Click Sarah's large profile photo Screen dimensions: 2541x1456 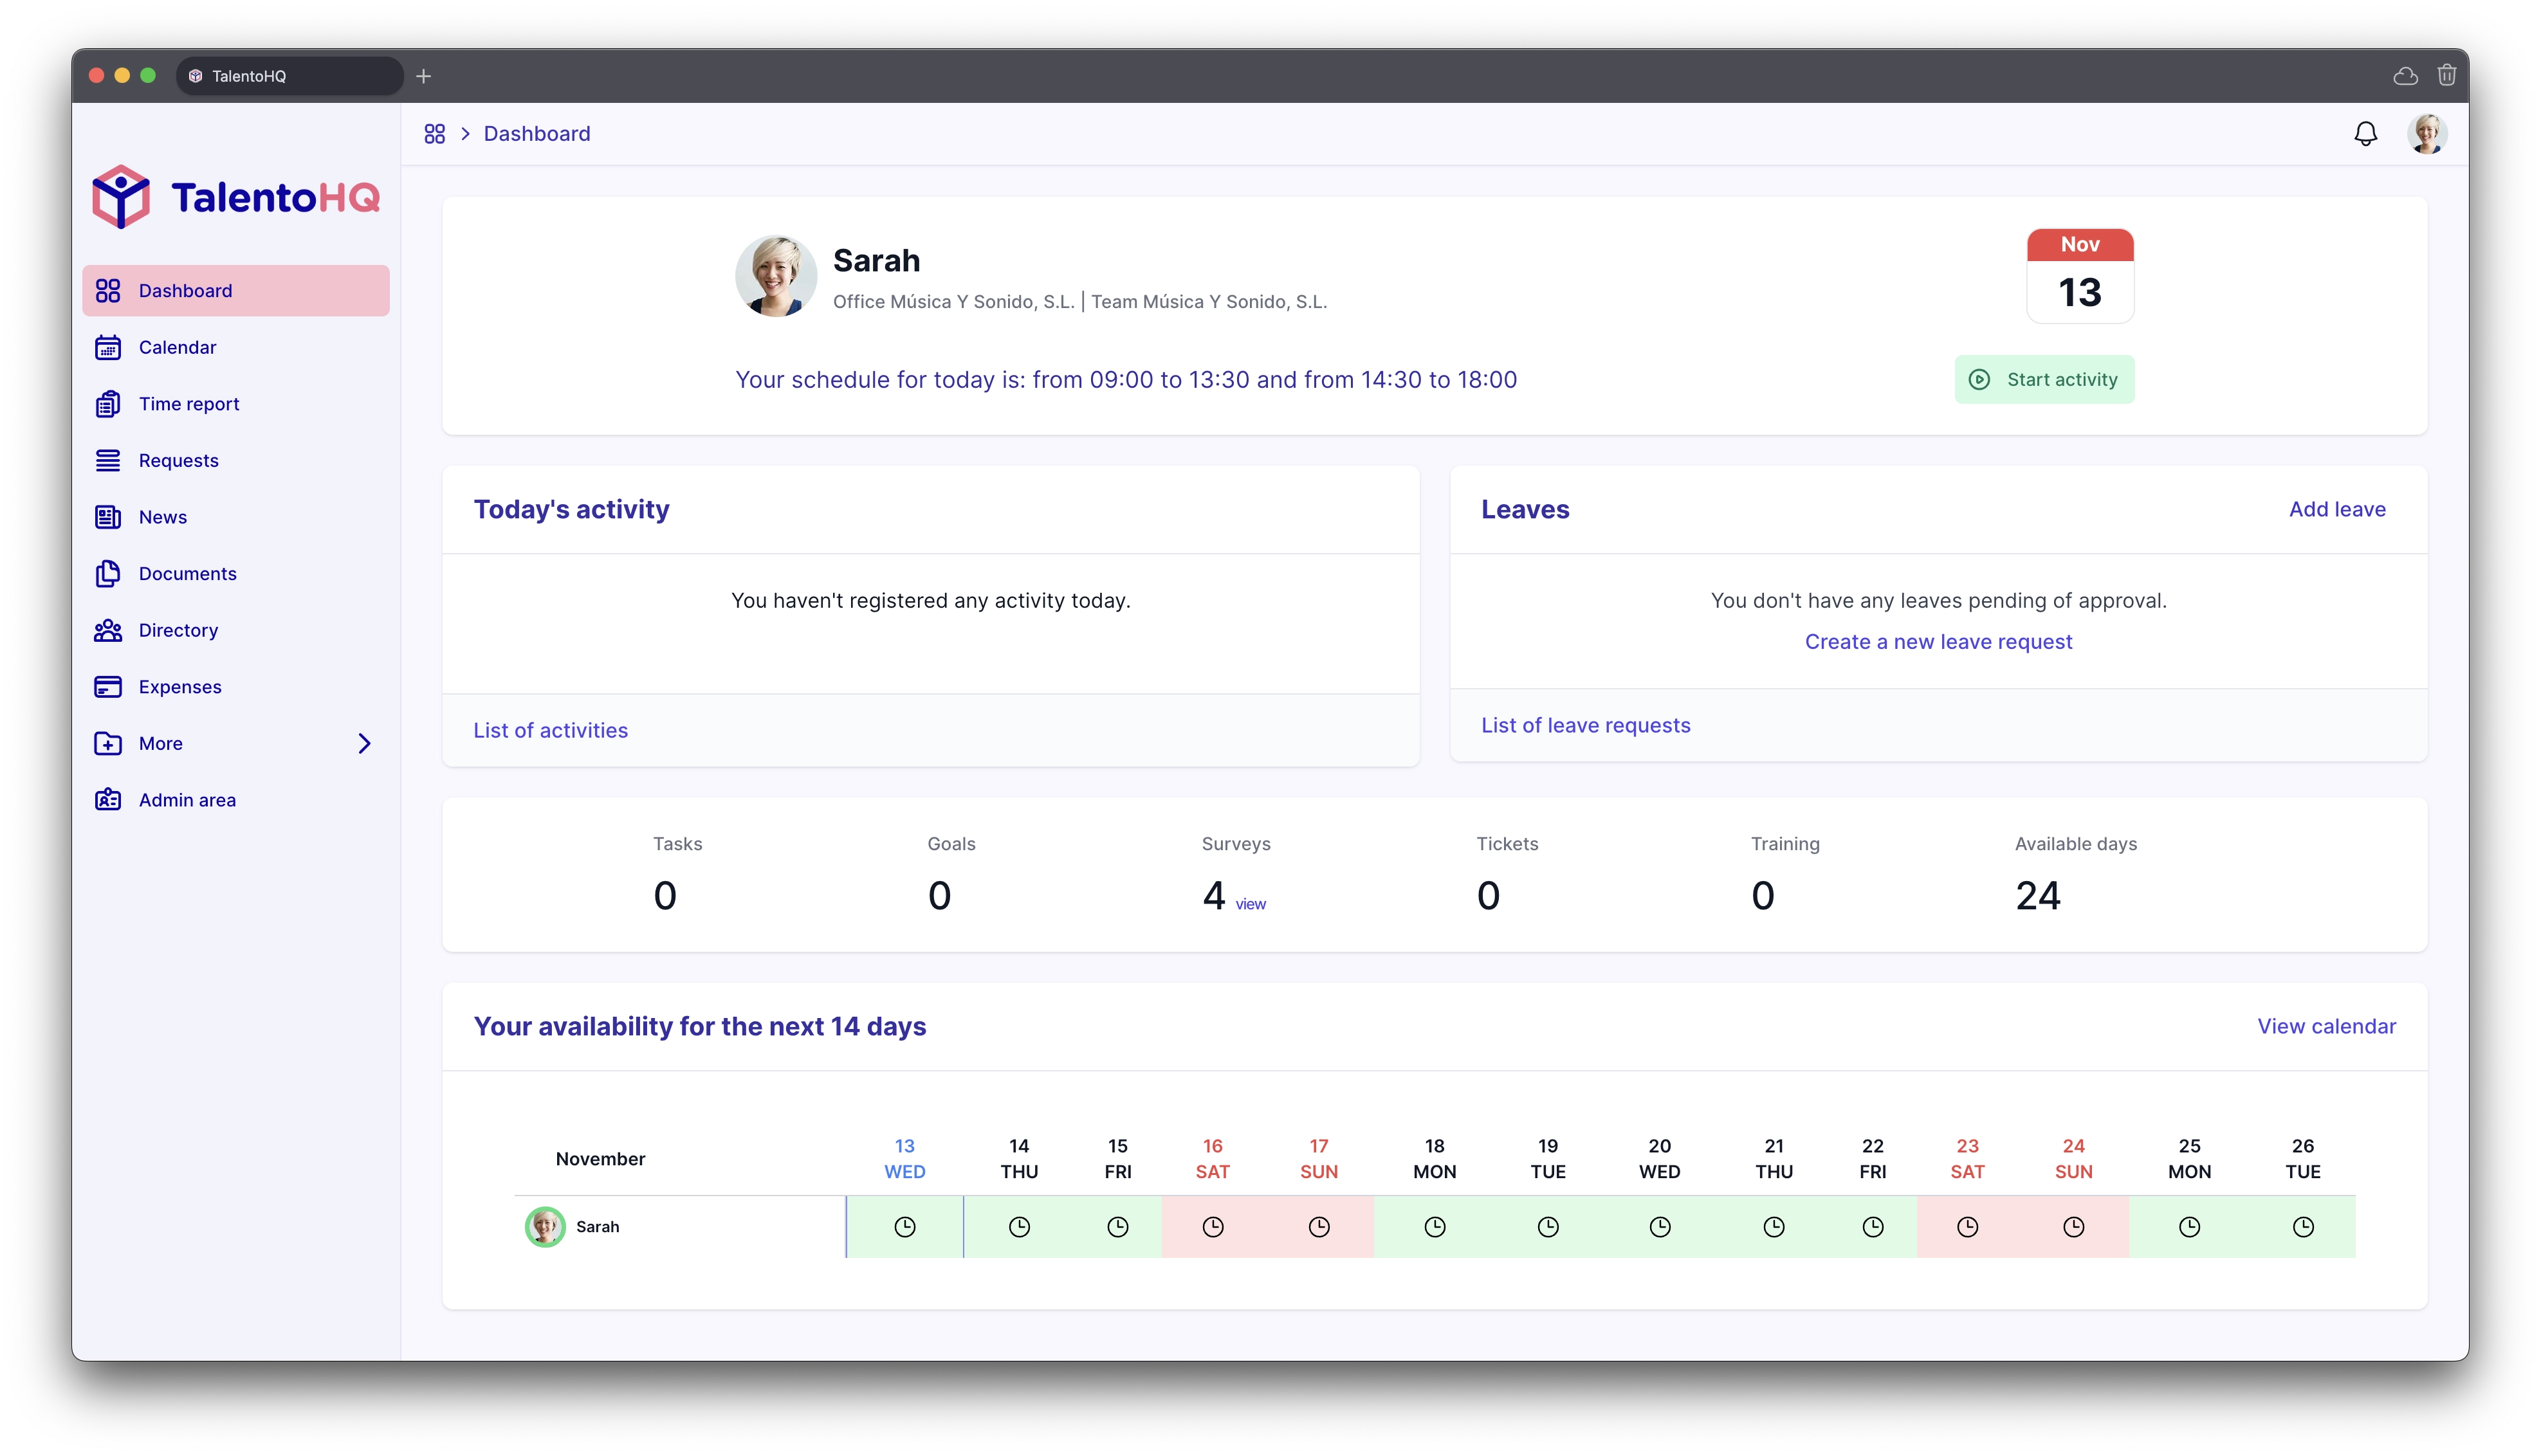click(776, 276)
